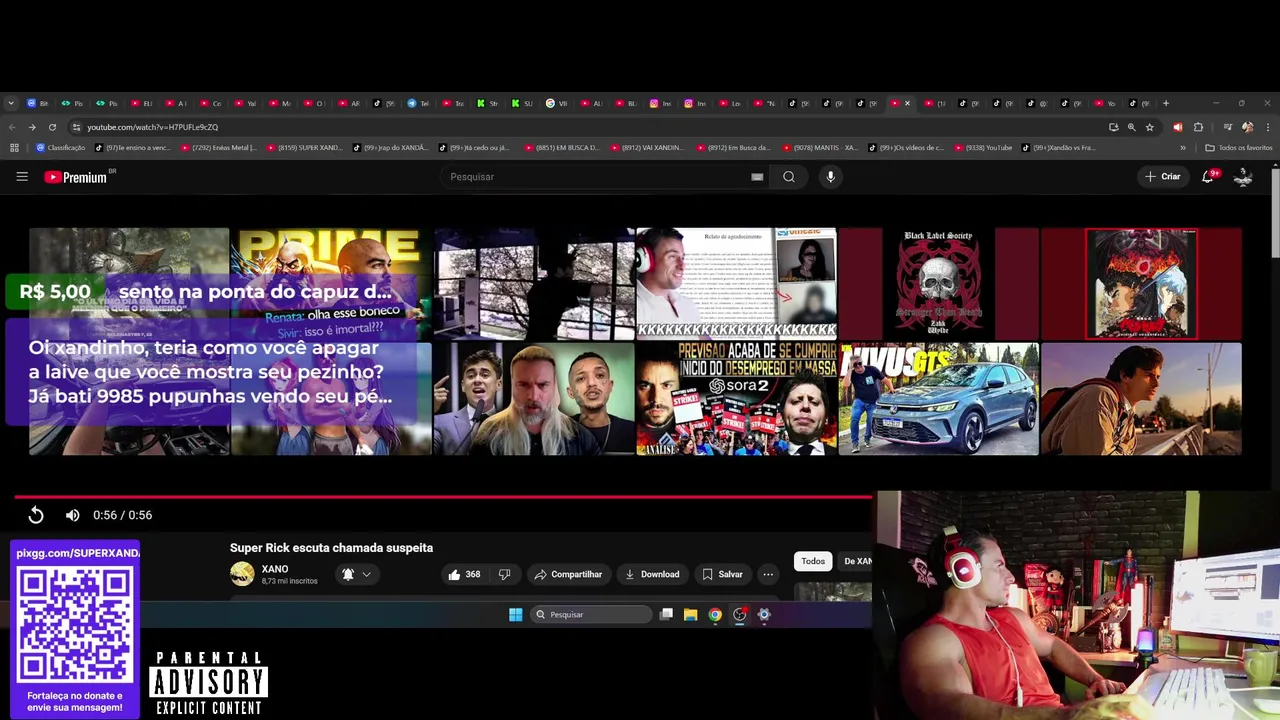Switch to the Telegram tab
1280x720 pixels.
pos(418,103)
